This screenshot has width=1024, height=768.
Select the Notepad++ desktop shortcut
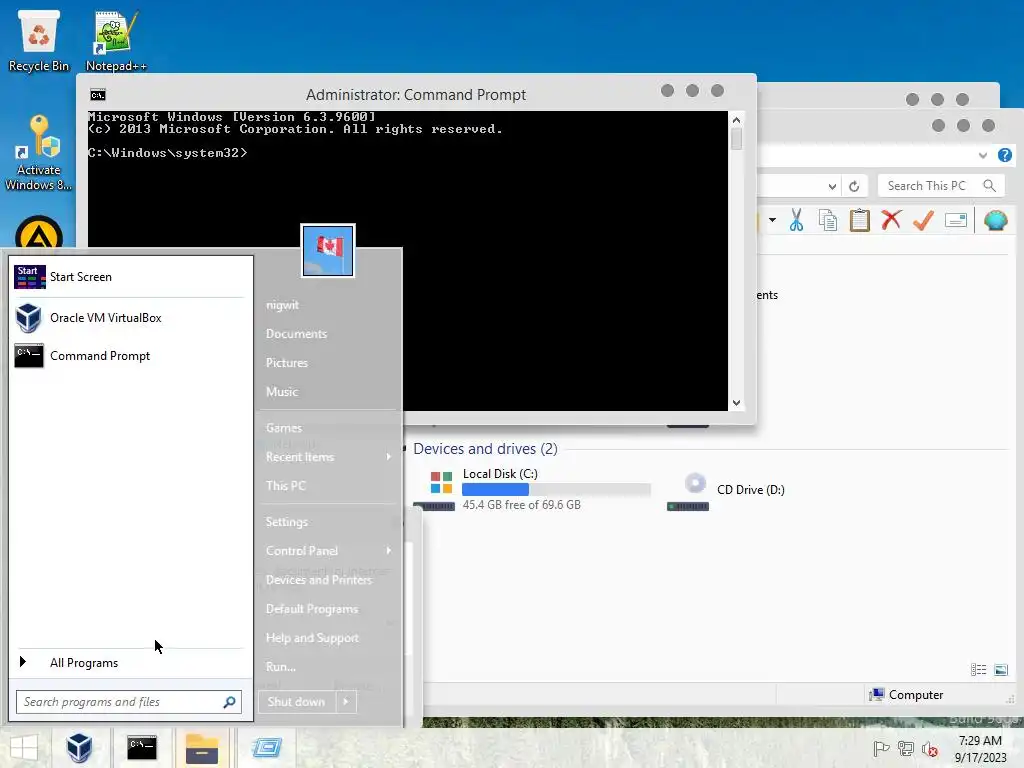click(116, 40)
